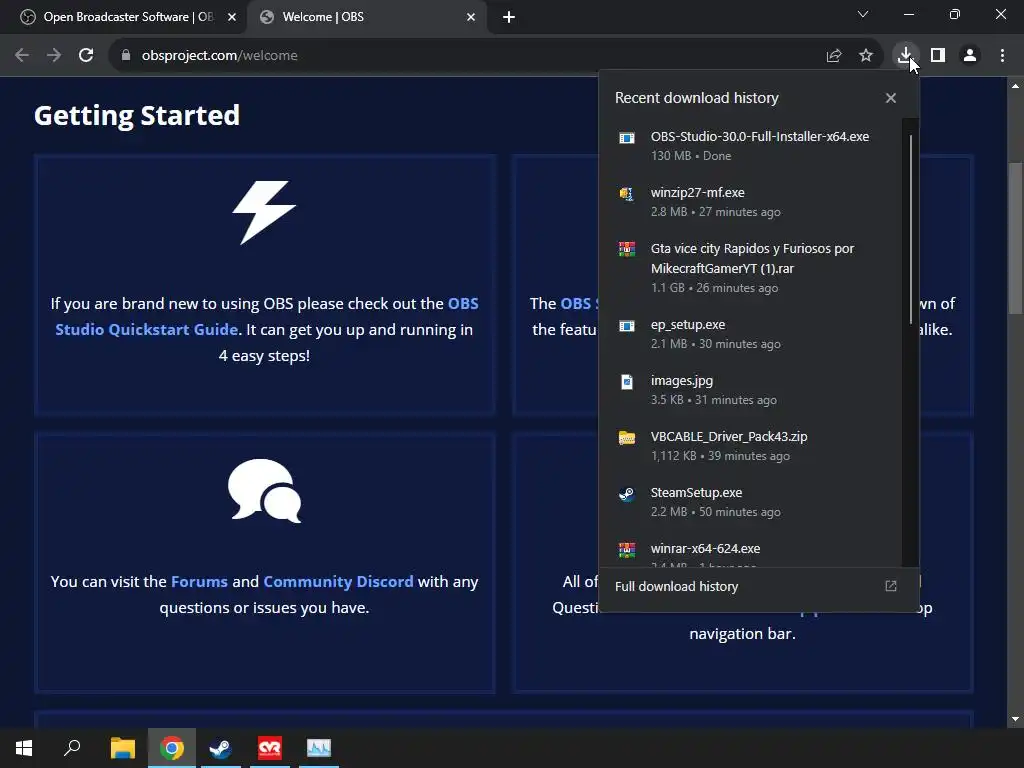Screen dimensions: 1024x768
Task: Open winrar-x64-624.exe file name
Action: pos(705,549)
